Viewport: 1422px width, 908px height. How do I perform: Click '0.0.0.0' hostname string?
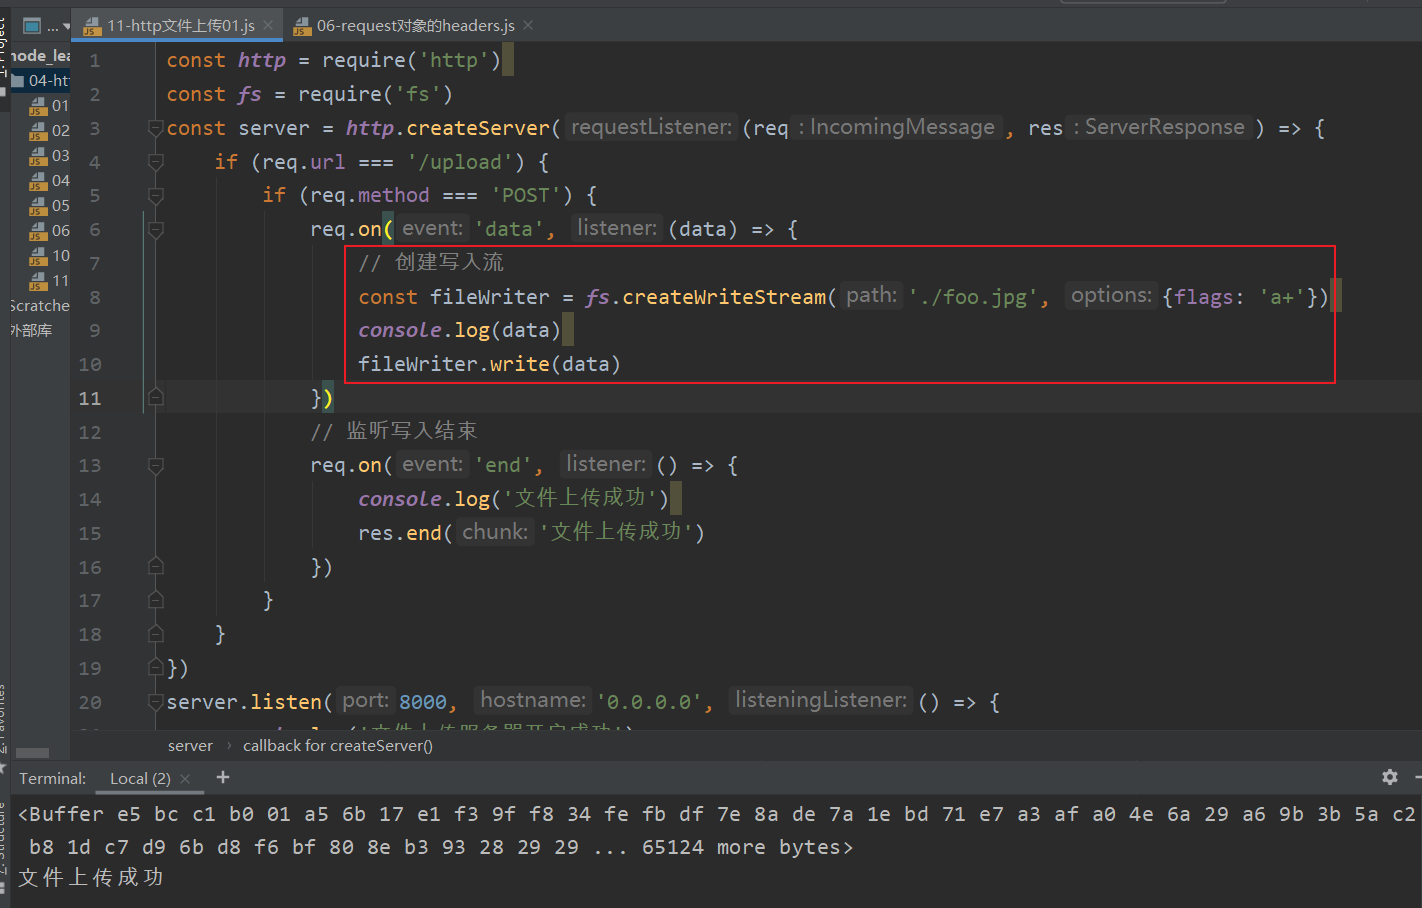click(649, 702)
